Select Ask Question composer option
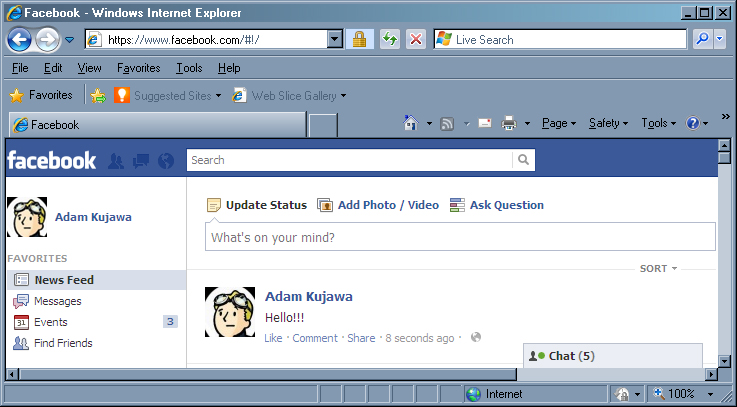 (x=497, y=205)
